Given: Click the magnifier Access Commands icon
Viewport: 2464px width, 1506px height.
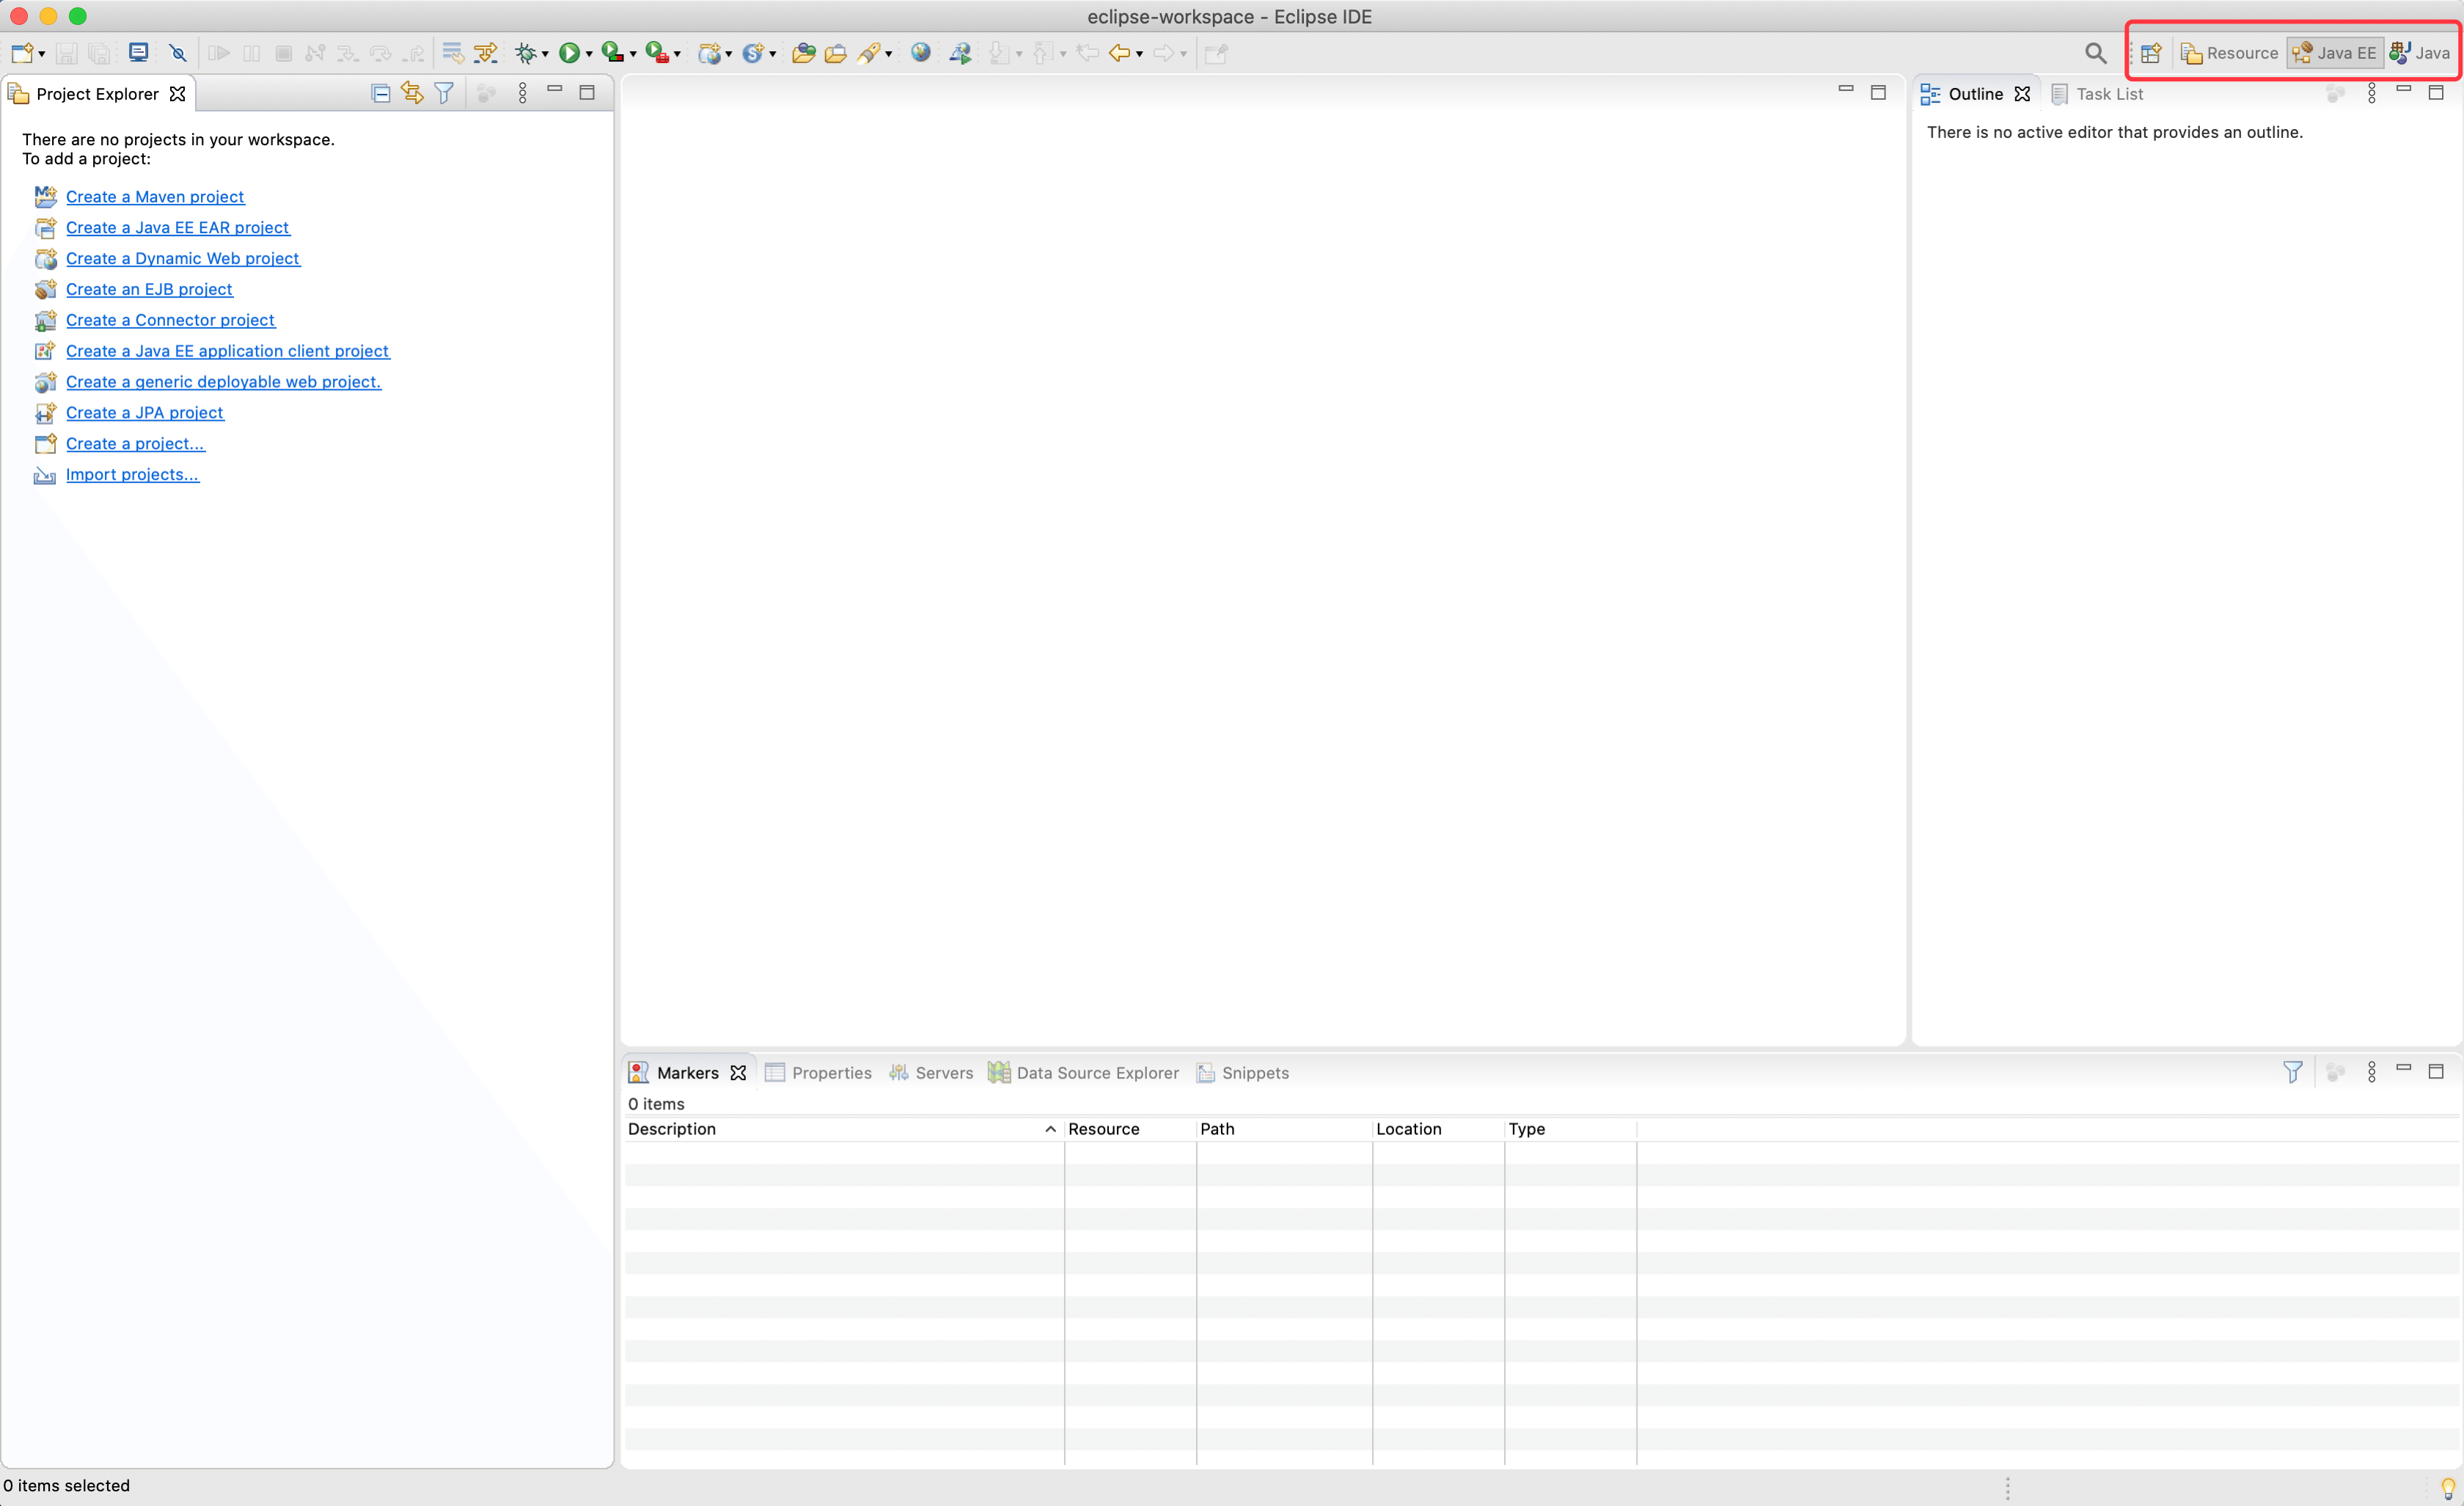Looking at the screenshot, I should (x=2096, y=53).
